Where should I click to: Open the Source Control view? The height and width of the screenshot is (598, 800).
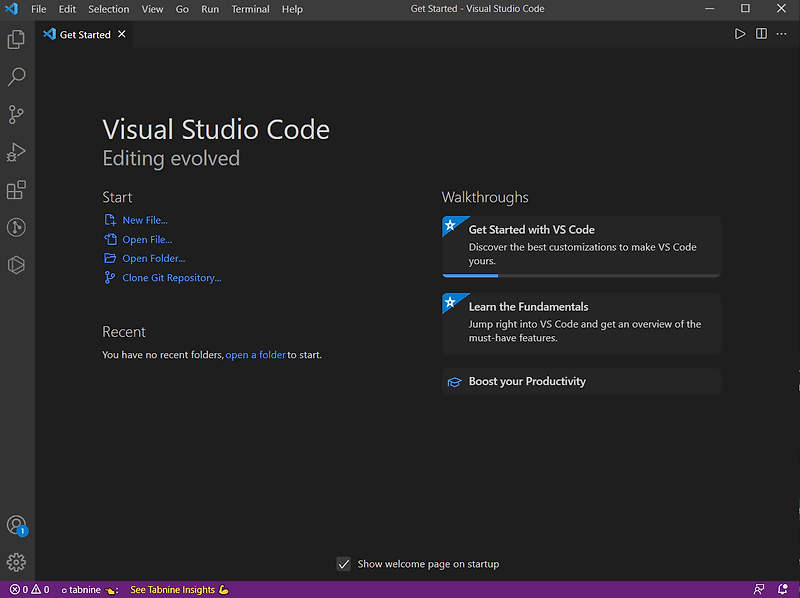[15, 114]
